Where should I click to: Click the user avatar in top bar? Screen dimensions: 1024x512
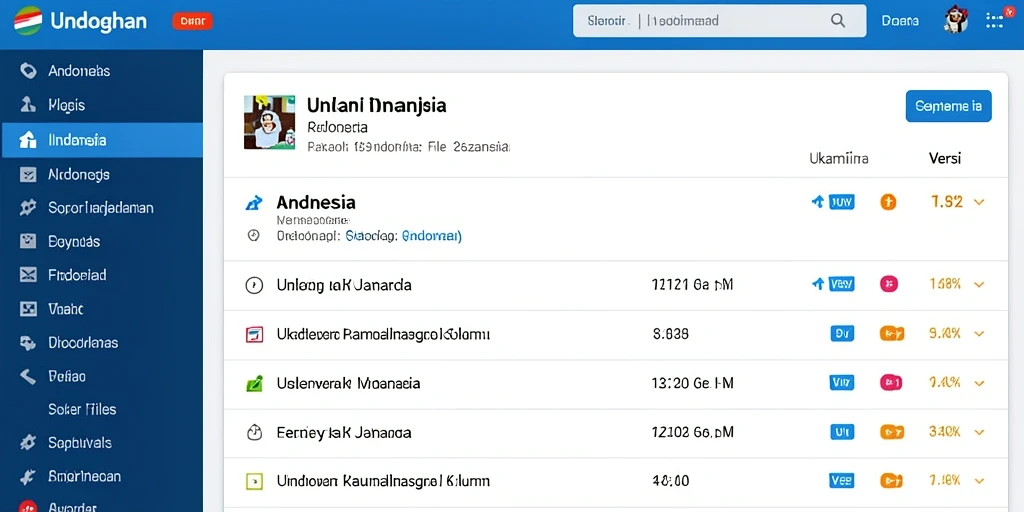pyautogui.click(x=955, y=20)
